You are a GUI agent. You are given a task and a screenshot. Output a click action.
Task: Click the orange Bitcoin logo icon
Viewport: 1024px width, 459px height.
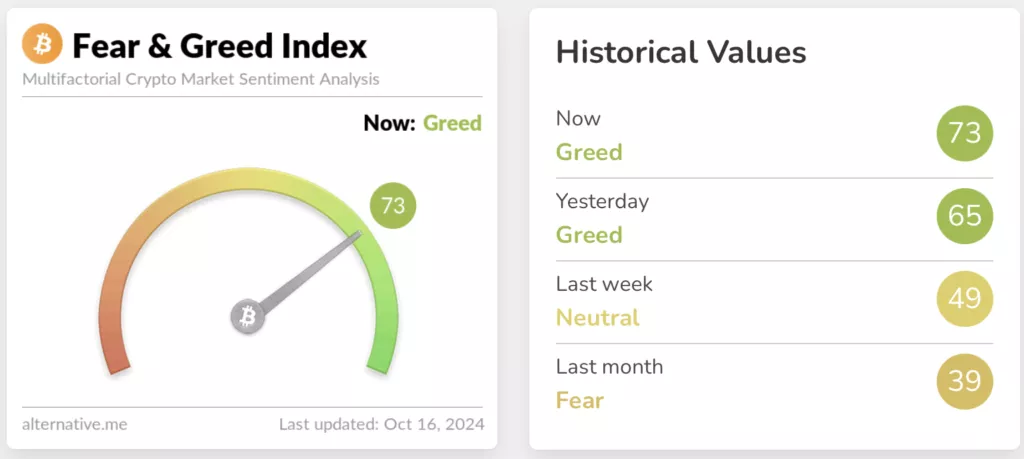coord(42,45)
